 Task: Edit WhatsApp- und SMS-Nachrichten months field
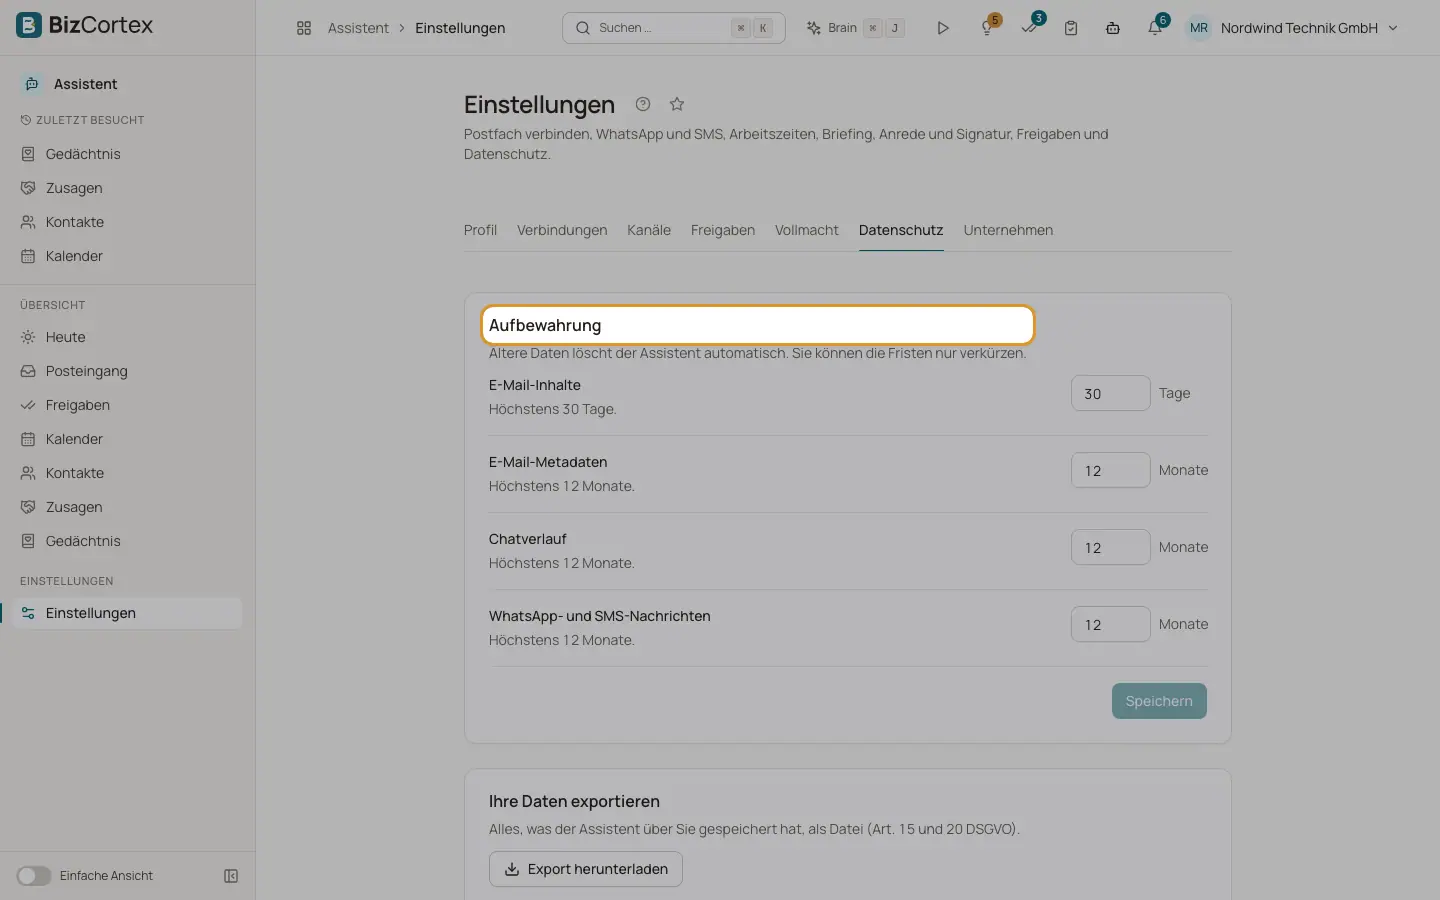(x=1111, y=624)
